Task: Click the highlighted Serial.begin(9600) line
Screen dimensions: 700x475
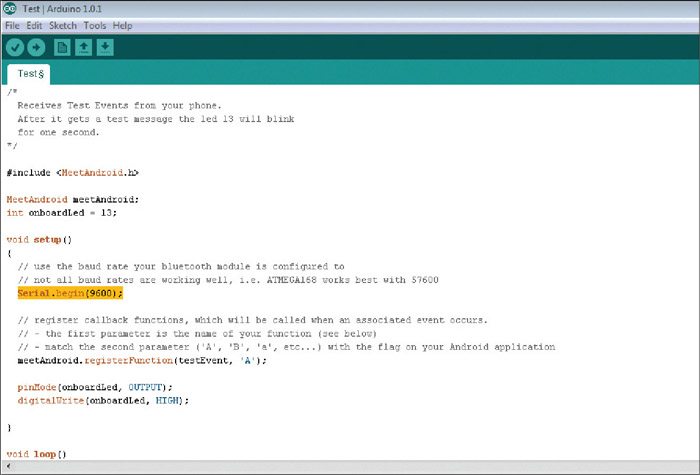Action: 70,294
